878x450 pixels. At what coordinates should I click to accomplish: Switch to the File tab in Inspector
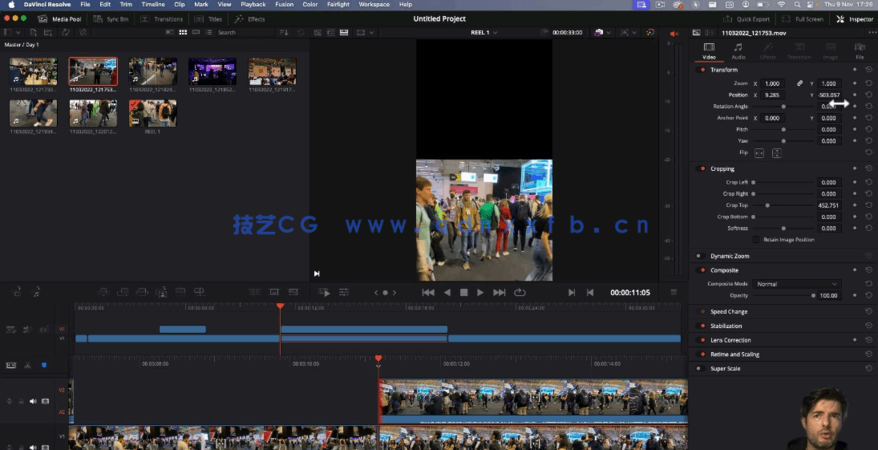click(859, 51)
